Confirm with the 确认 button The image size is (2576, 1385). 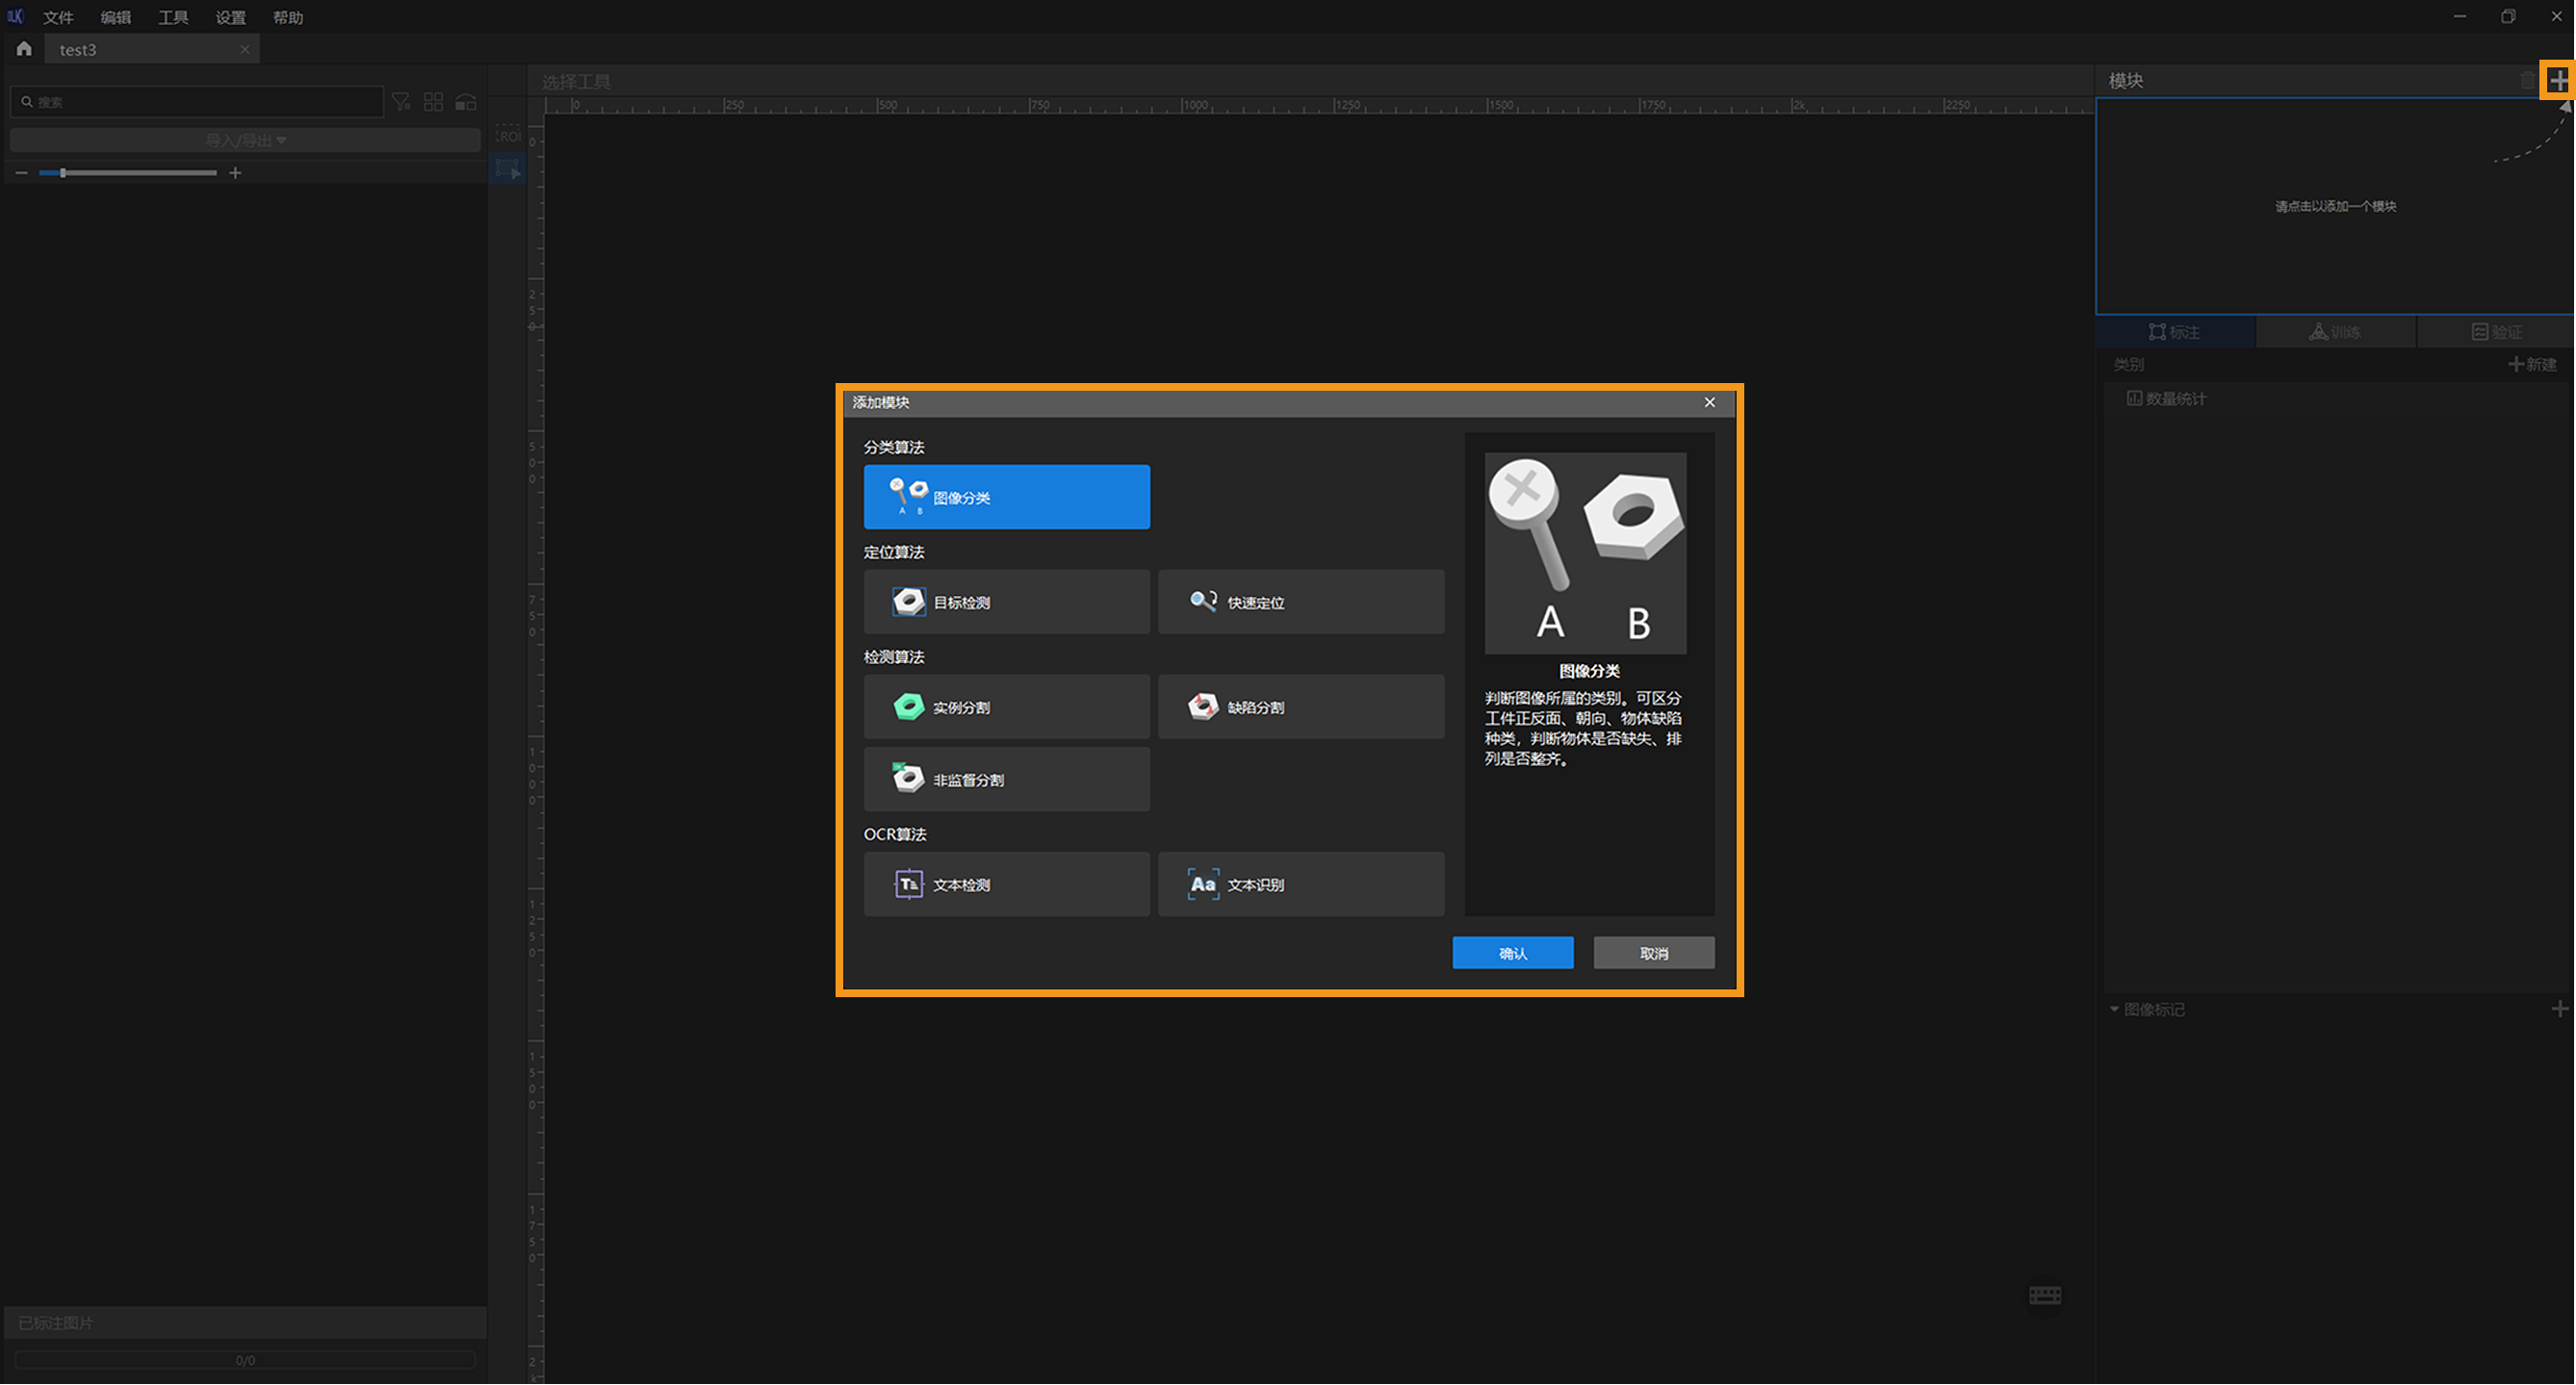(1512, 953)
